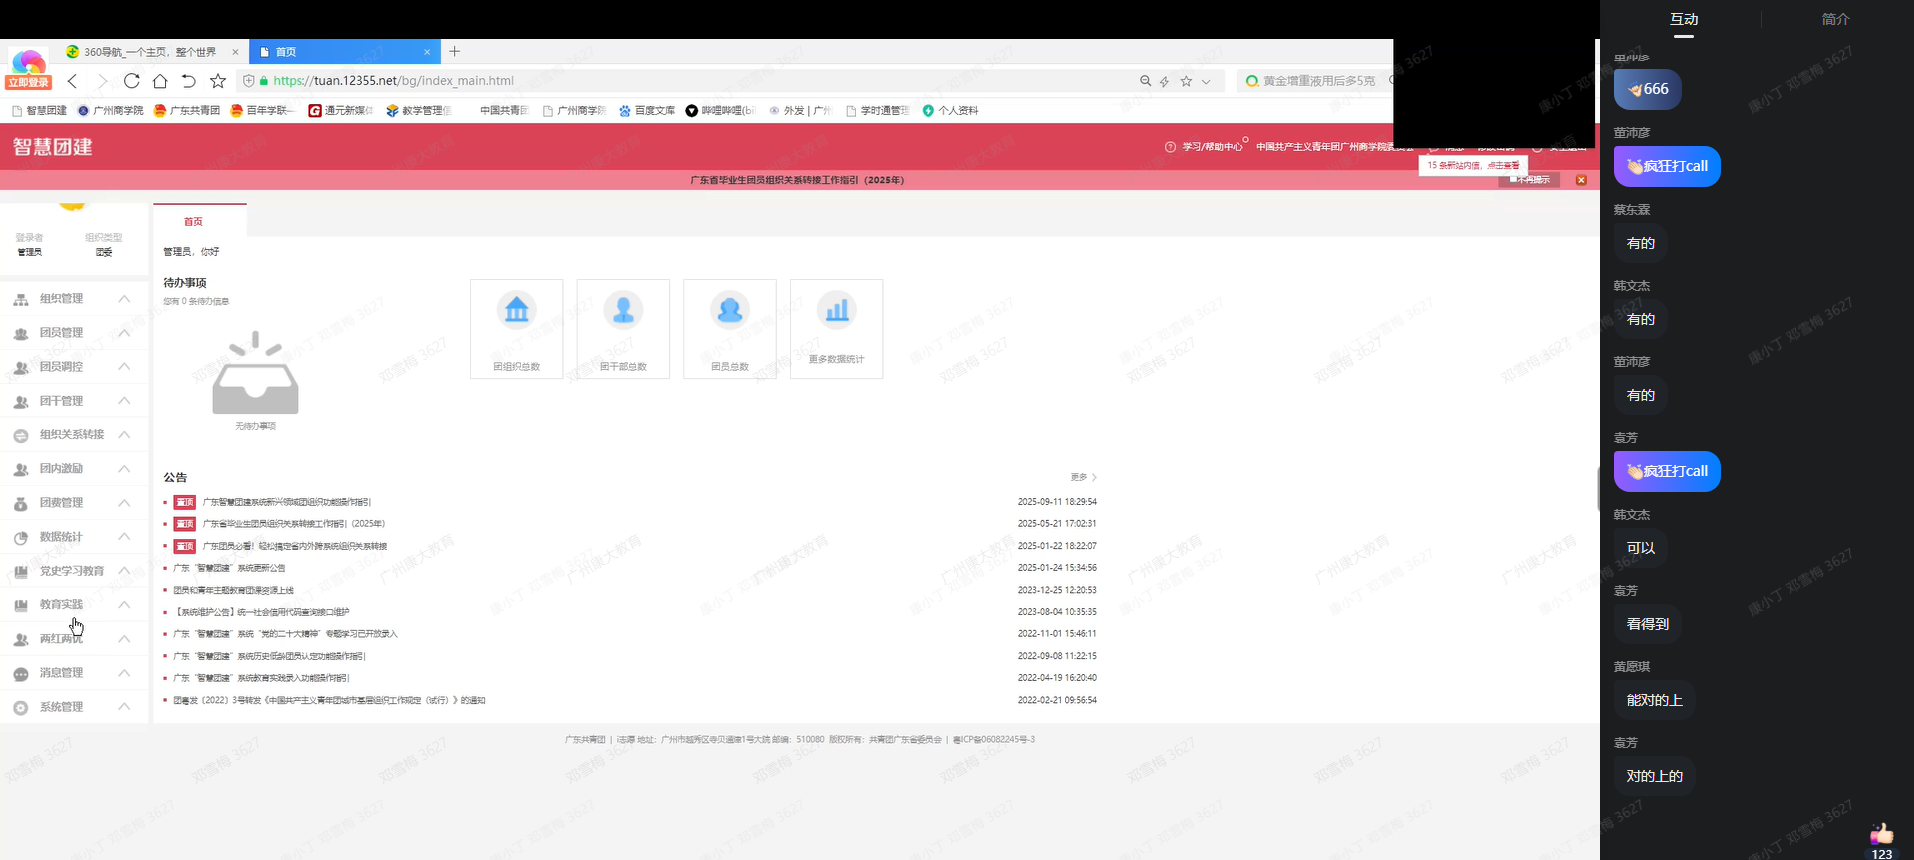Open 更多 announcements link
1914x860 pixels.
pos(1083,478)
